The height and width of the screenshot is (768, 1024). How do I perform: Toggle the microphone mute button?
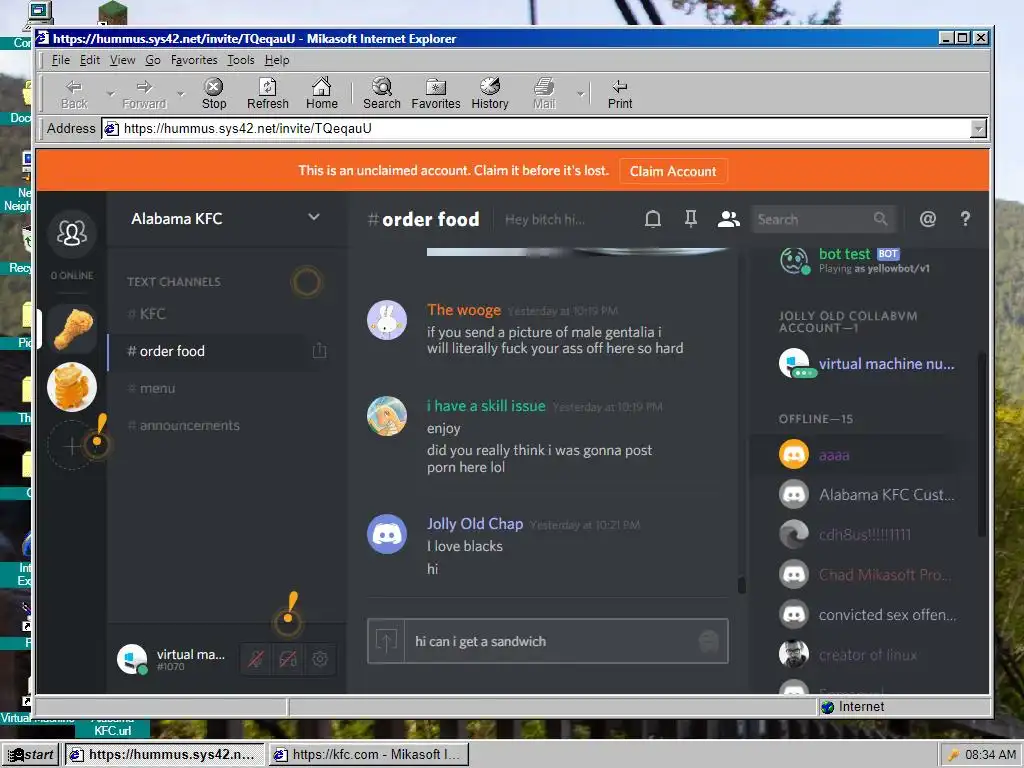[255, 659]
